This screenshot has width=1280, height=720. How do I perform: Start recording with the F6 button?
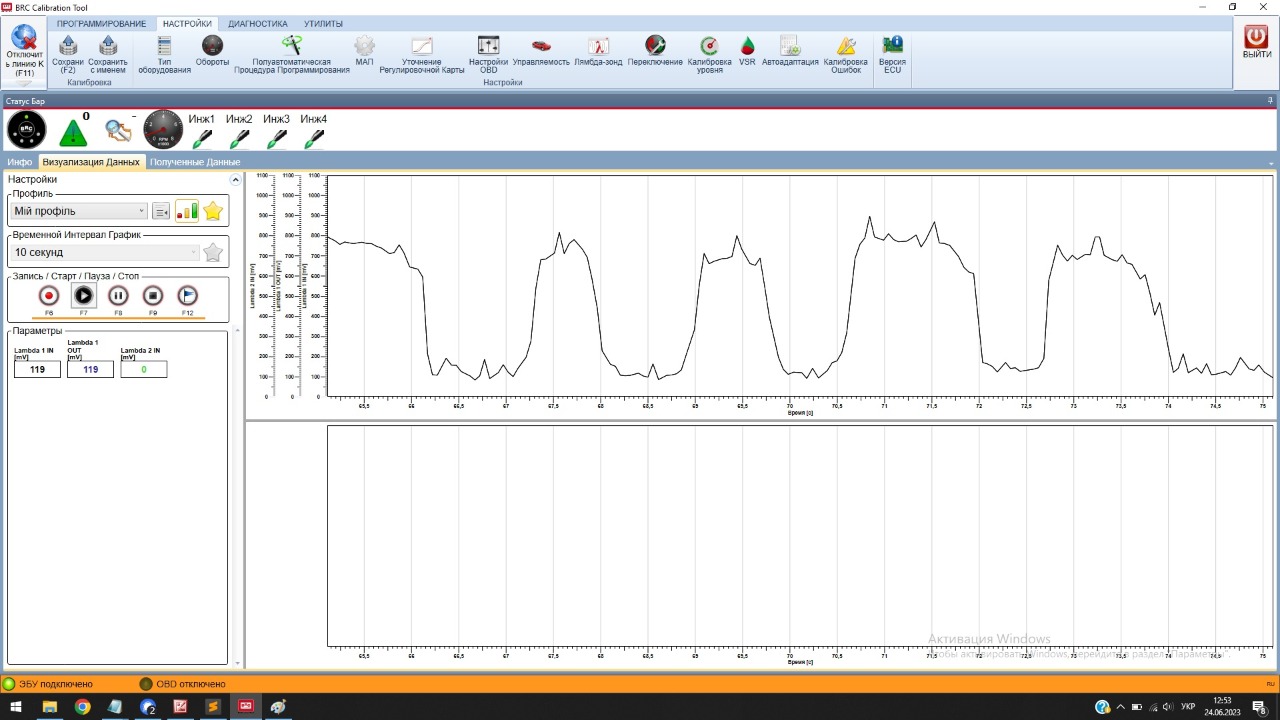tap(49, 296)
